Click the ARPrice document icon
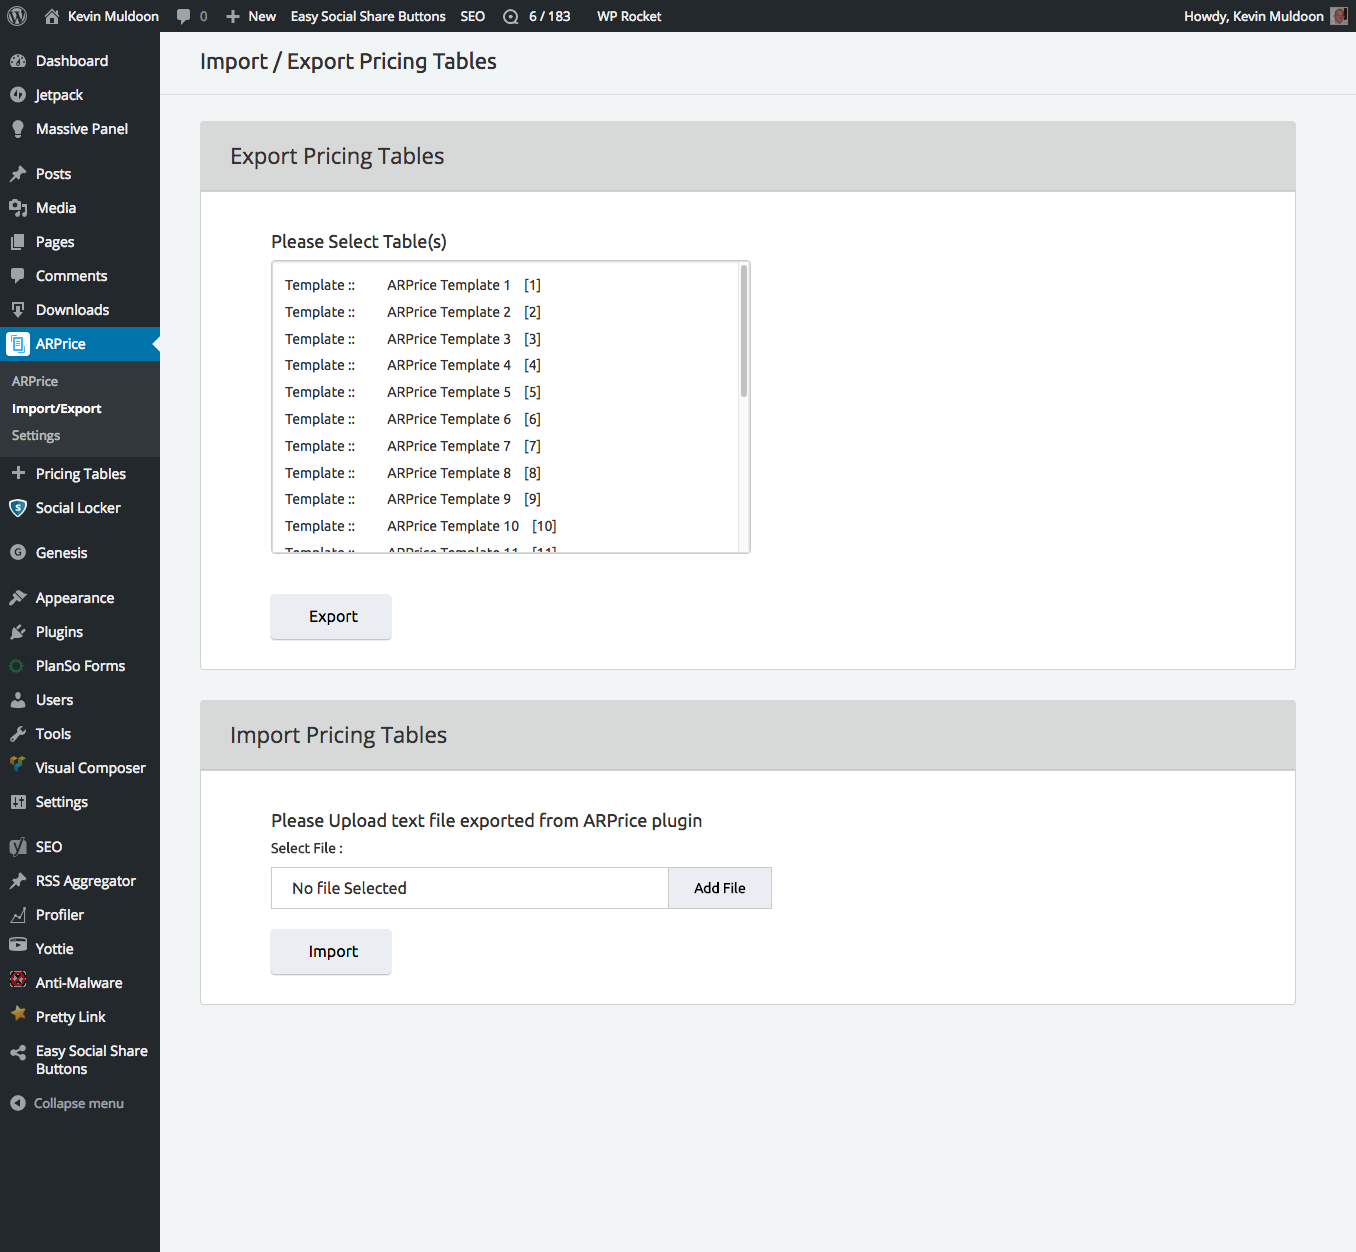The height and width of the screenshot is (1252, 1356). point(18,344)
